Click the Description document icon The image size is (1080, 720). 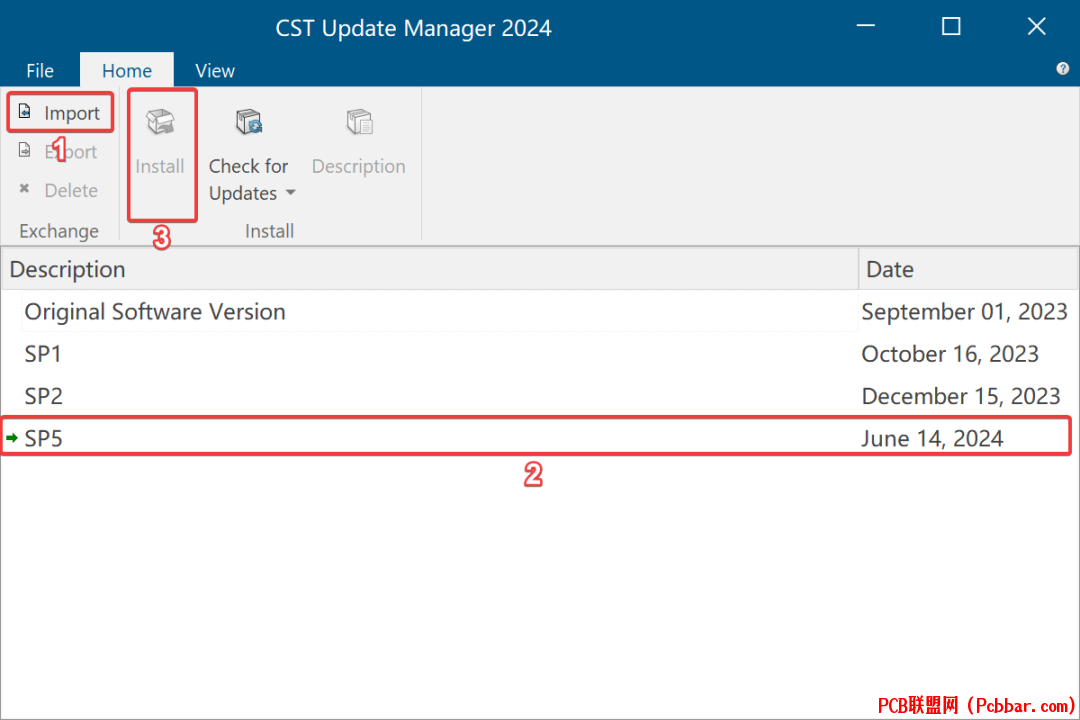pos(359,122)
